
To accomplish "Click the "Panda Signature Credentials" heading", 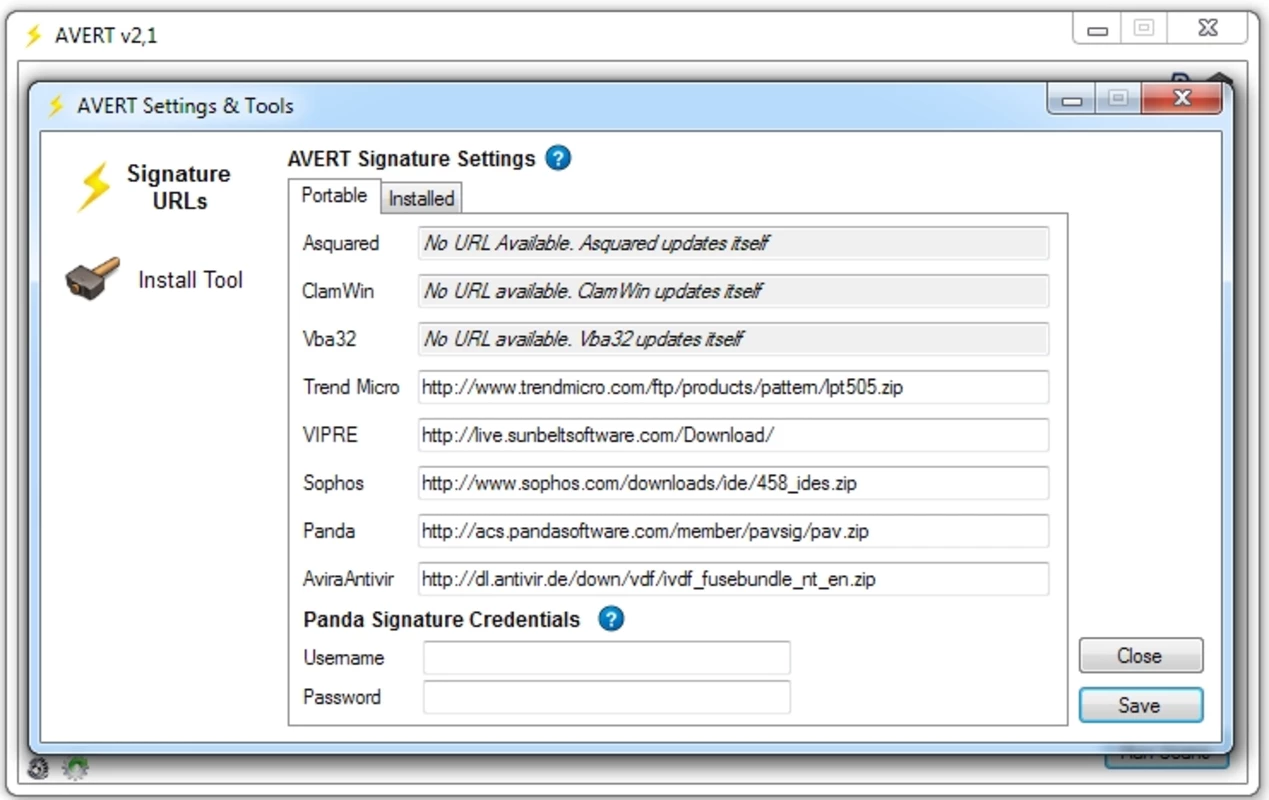I will tap(441, 620).
